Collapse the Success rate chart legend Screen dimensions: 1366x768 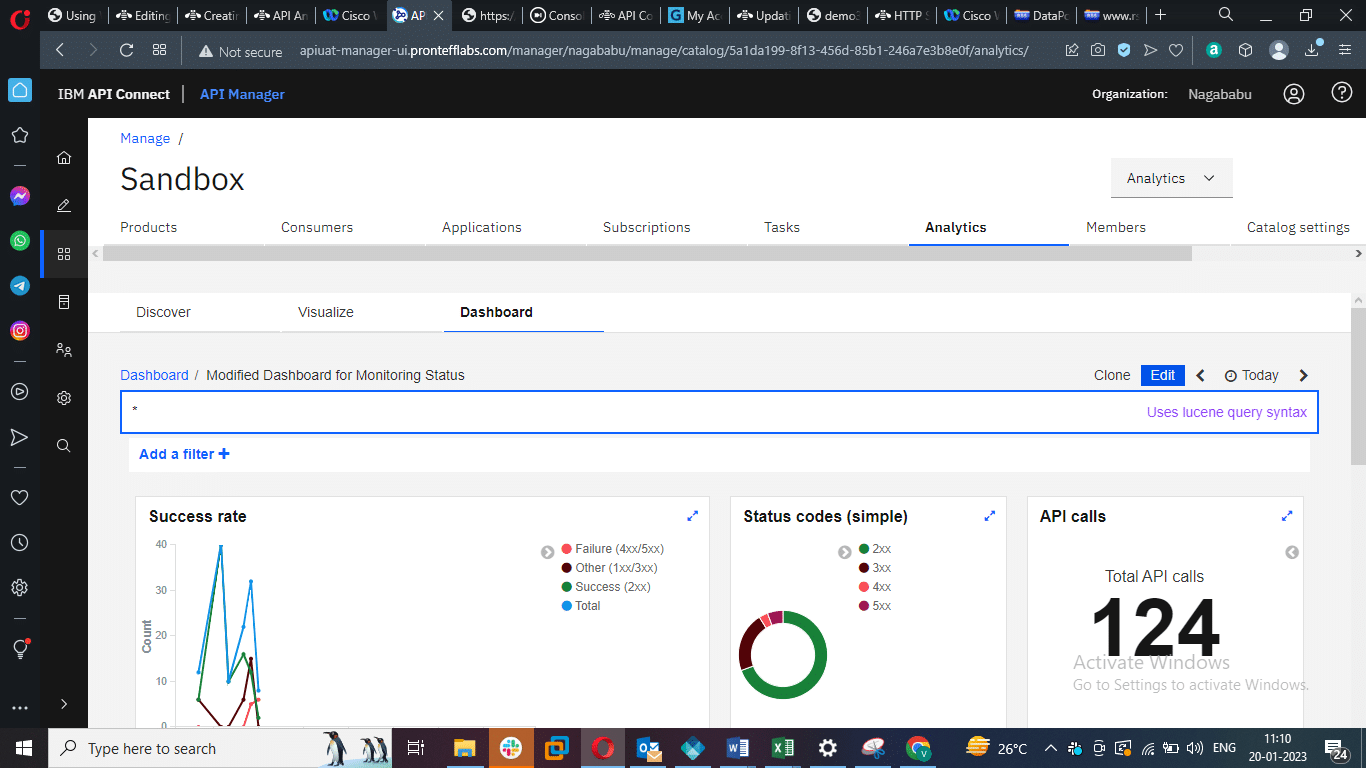click(x=548, y=552)
